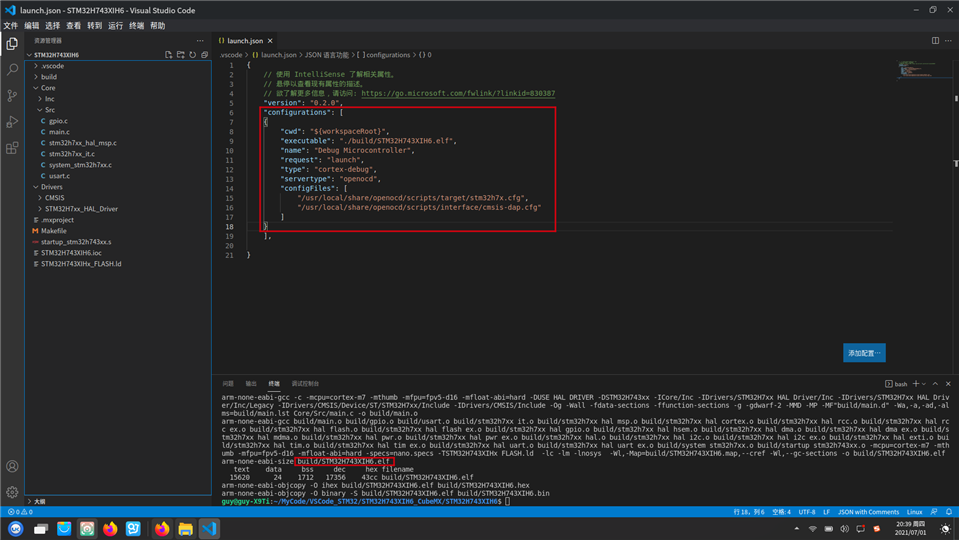Collapse all folders in explorer
The image size is (959, 540).
click(x=204, y=55)
